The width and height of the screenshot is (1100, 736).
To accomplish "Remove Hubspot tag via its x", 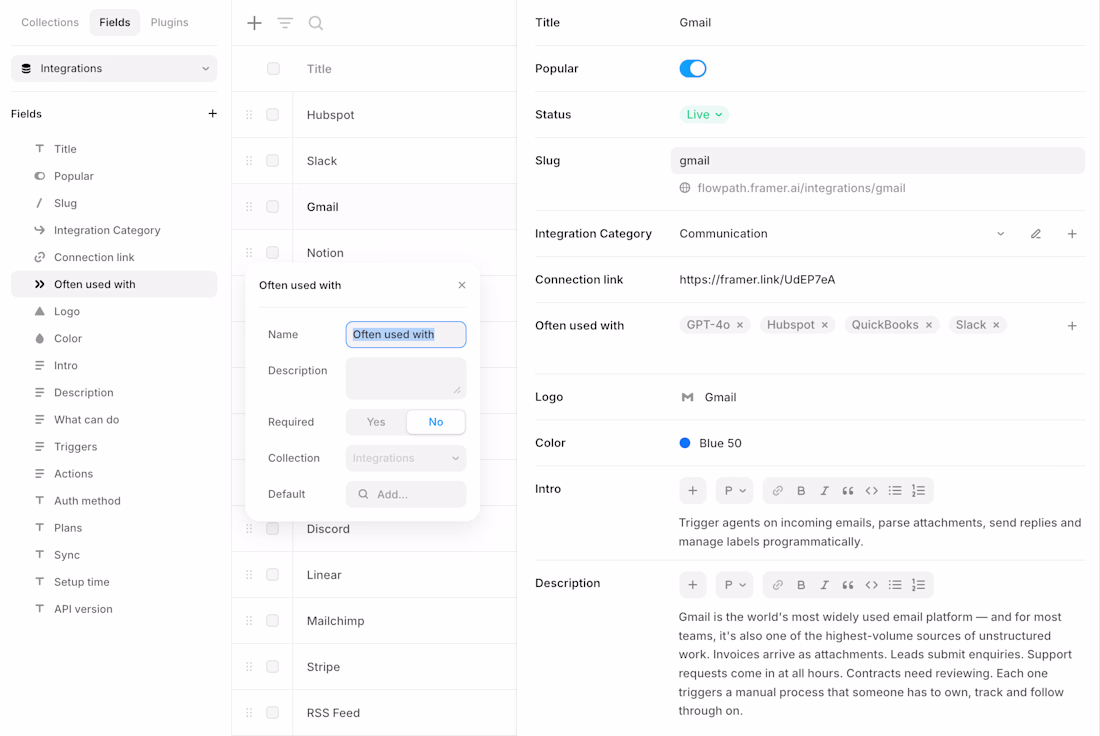I will tap(825, 325).
